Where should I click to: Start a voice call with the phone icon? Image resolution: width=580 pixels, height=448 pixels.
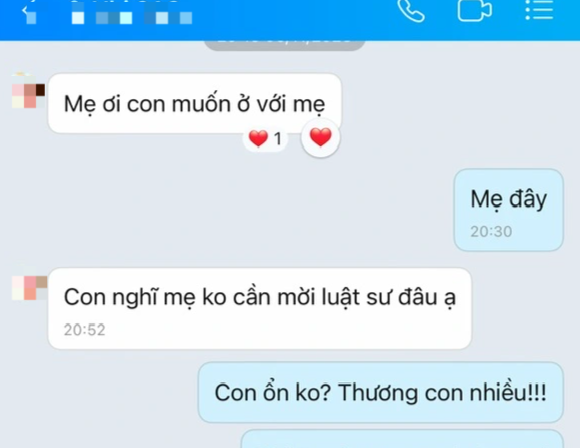point(411,10)
